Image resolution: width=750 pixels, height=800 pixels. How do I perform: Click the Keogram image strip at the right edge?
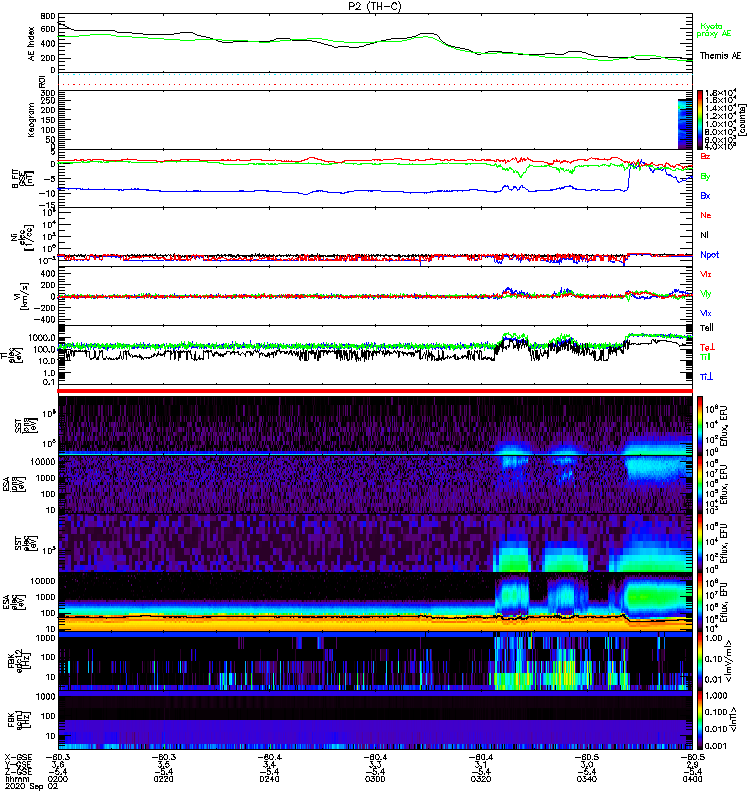coord(685,123)
